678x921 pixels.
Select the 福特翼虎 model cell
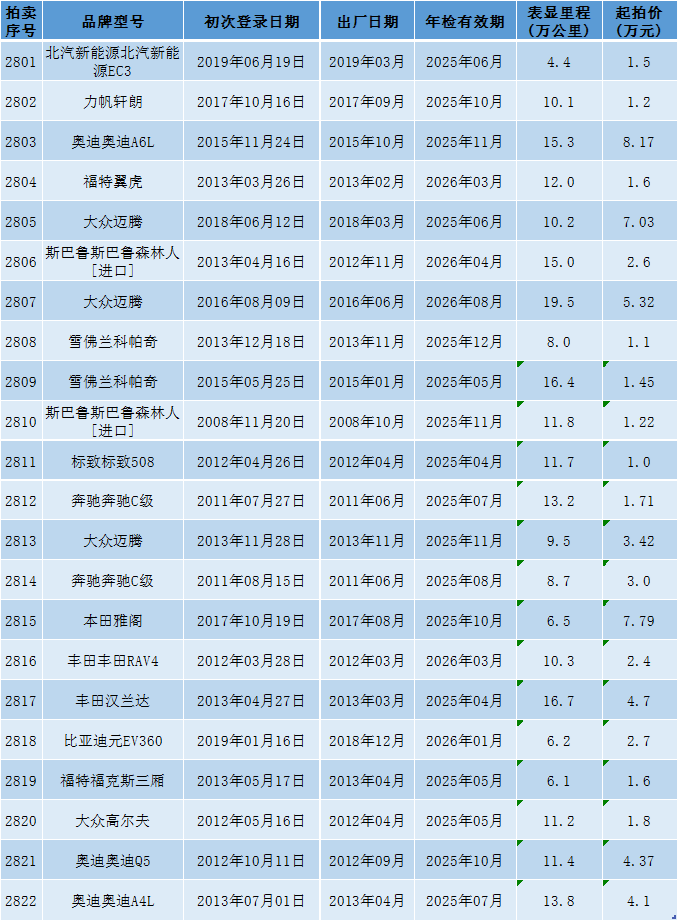click(x=113, y=181)
